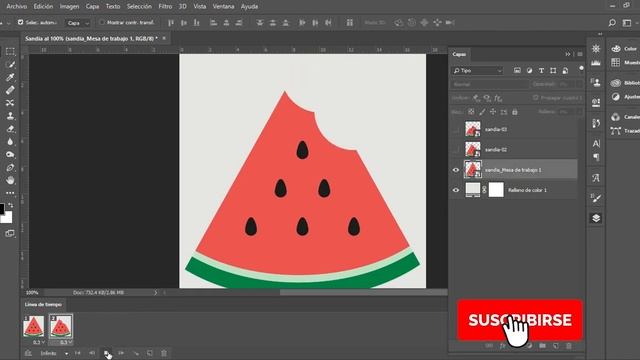Screen dimensions: 640x360
Task: Click lock all padlock icon
Action: click(x=515, y=112)
